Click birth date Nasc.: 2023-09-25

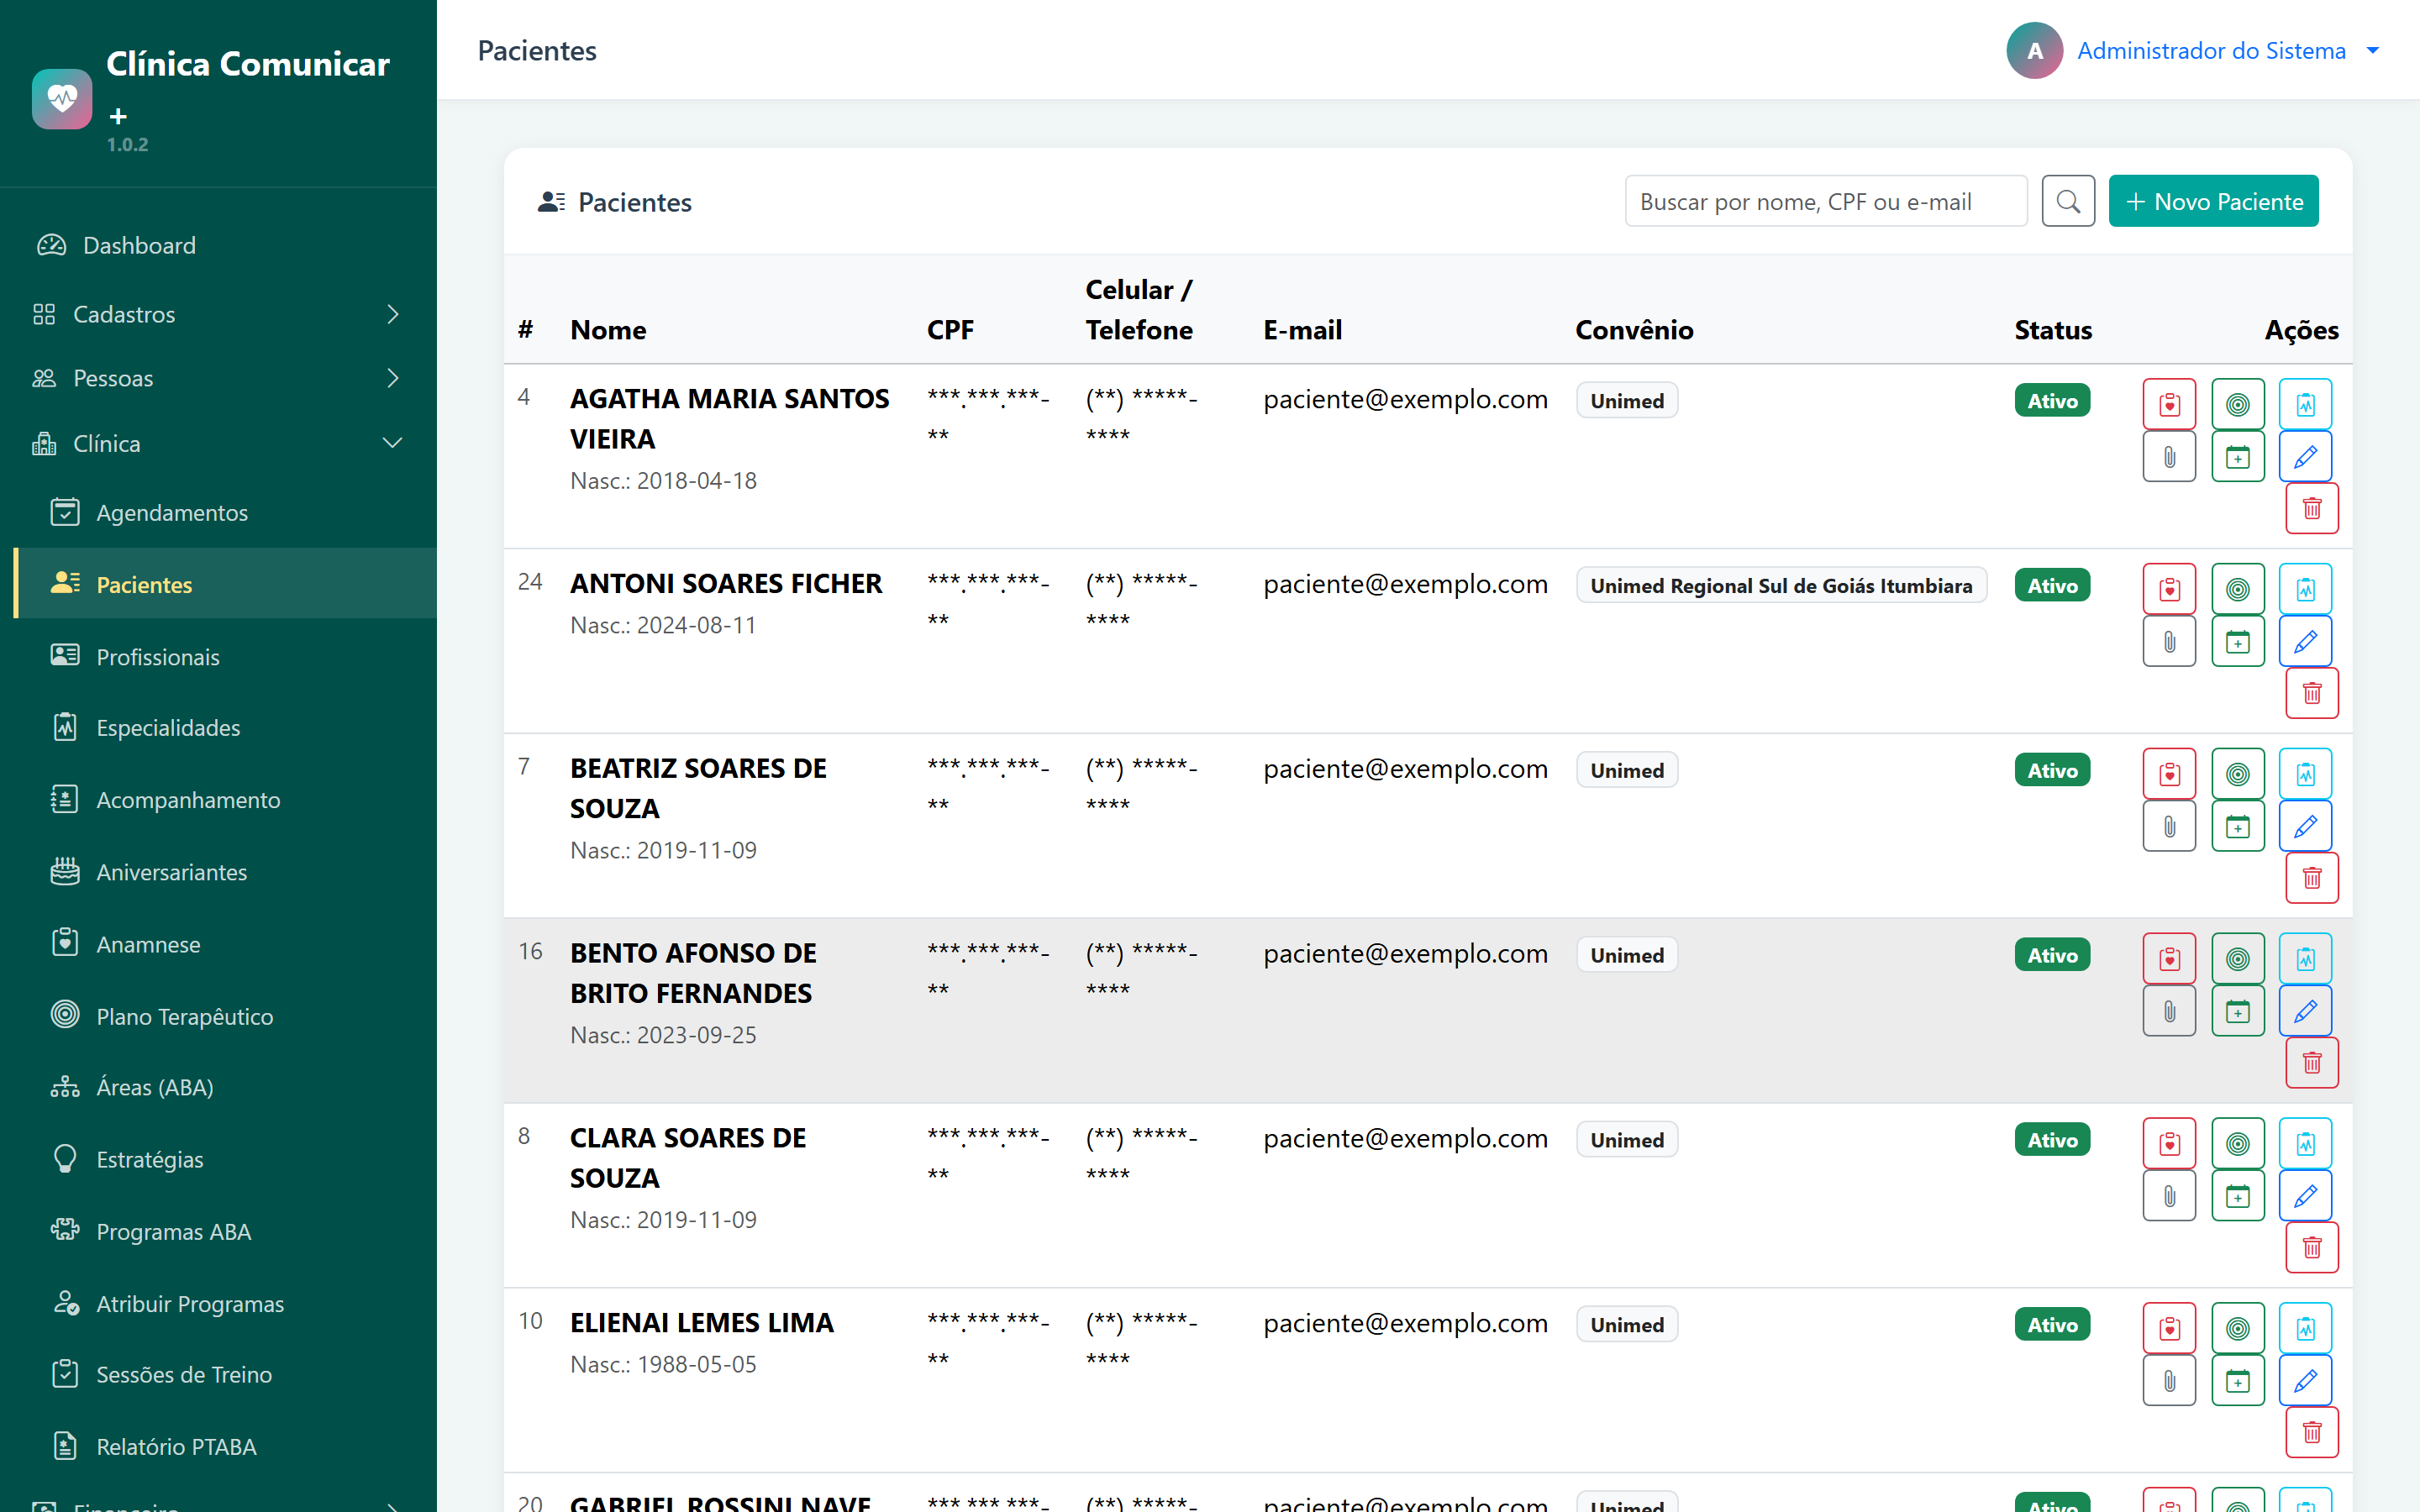pos(663,1035)
